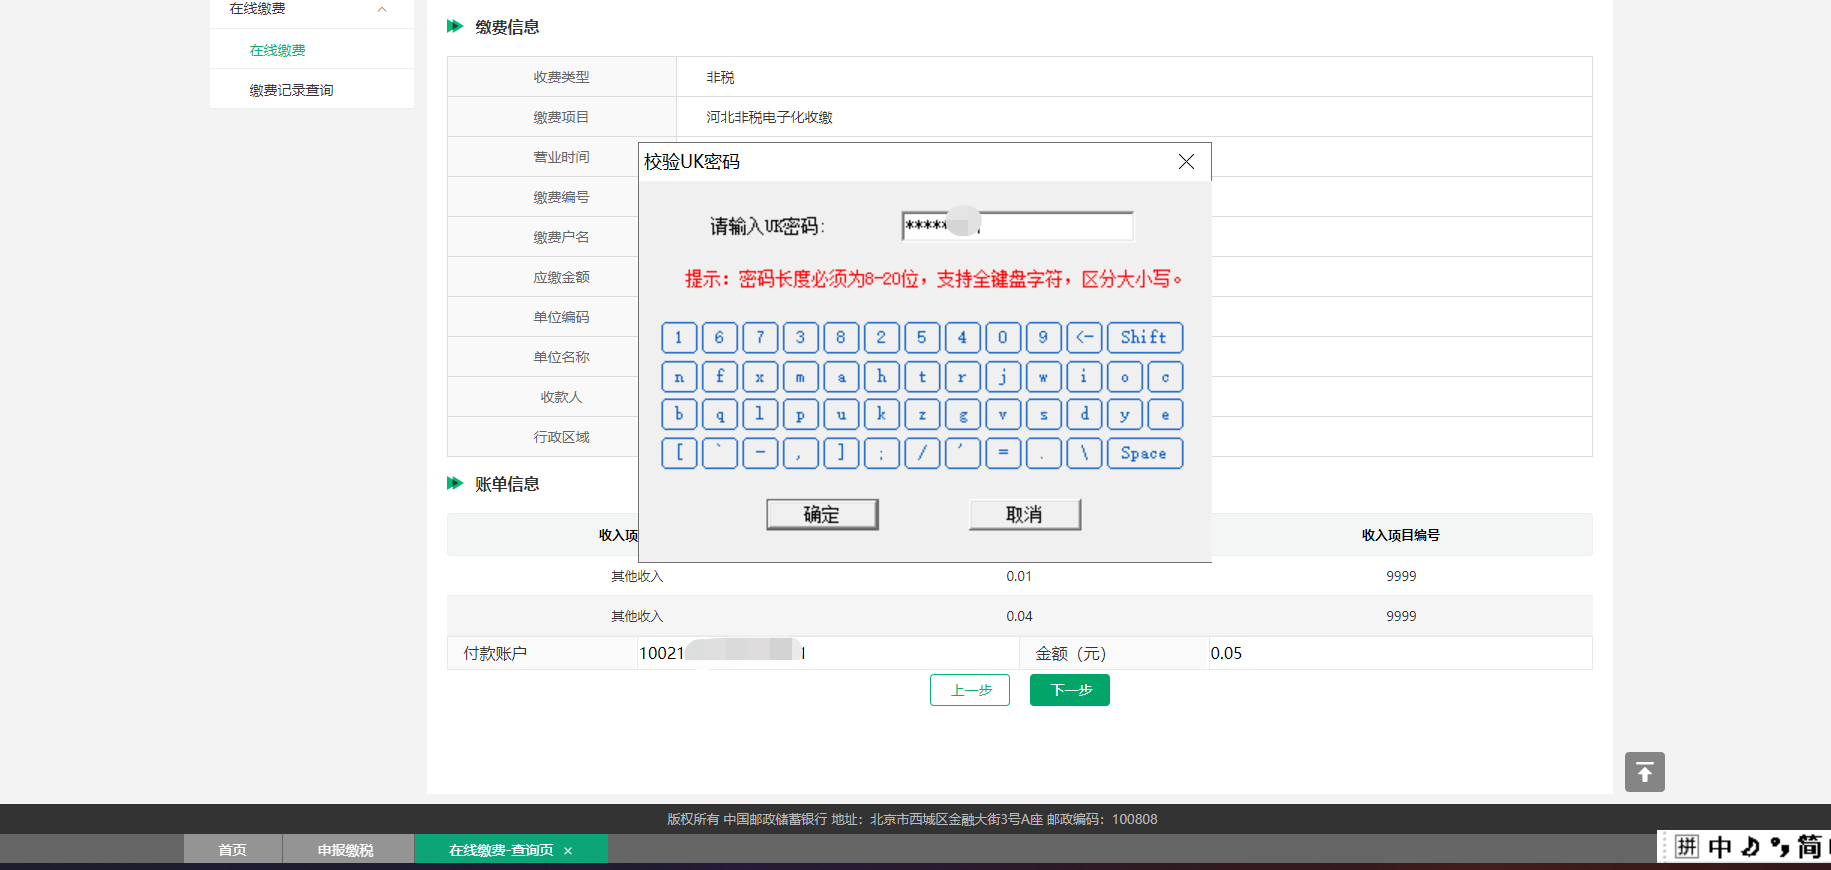1831x870 pixels.
Task: Select 在线缴费 submenu item in sidebar
Action: click(277, 50)
